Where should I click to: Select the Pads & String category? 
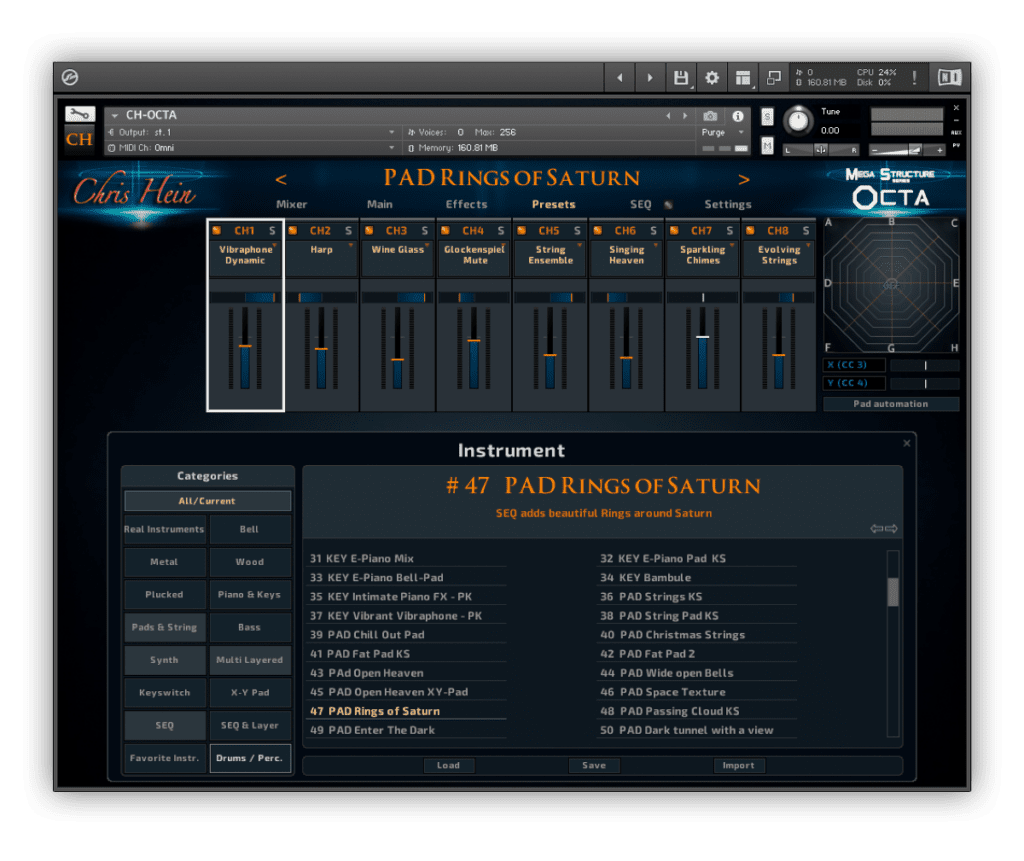tap(165, 627)
